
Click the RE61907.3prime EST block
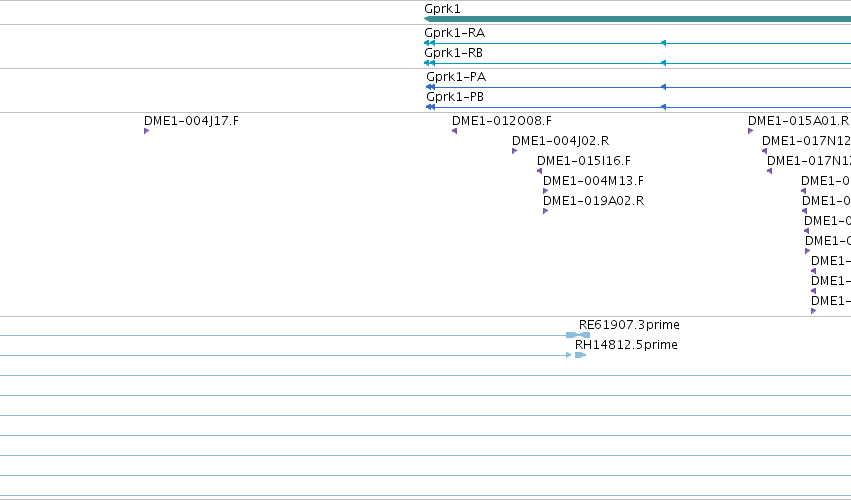point(578,335)
